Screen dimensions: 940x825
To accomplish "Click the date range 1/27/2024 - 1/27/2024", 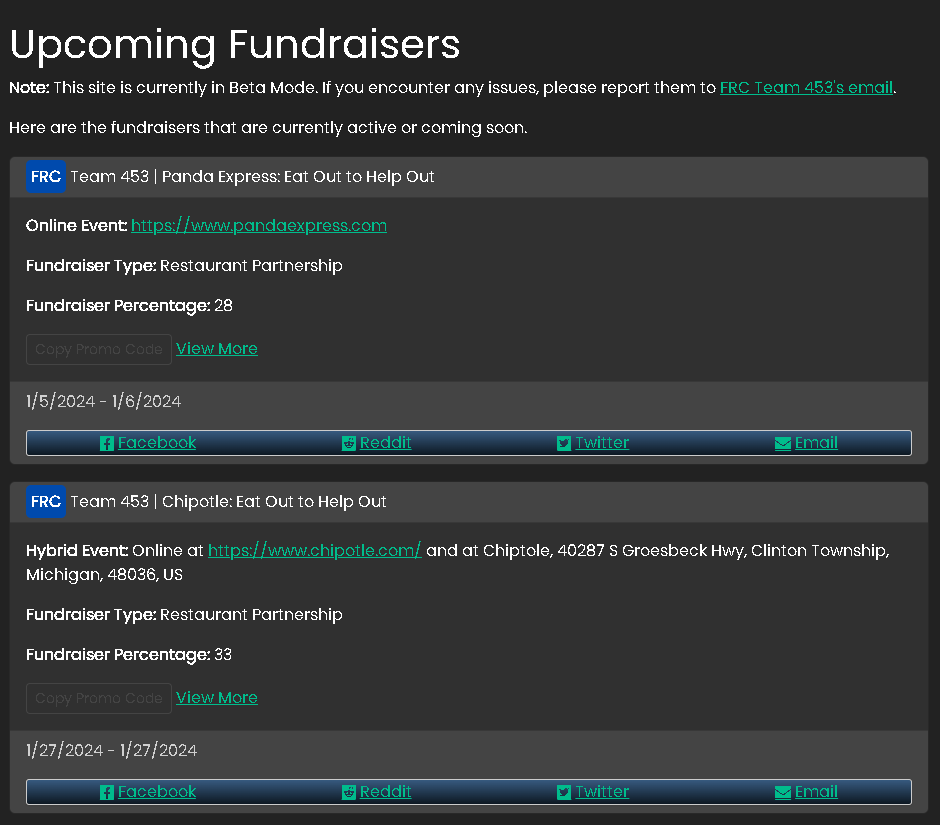I will 112,750.
